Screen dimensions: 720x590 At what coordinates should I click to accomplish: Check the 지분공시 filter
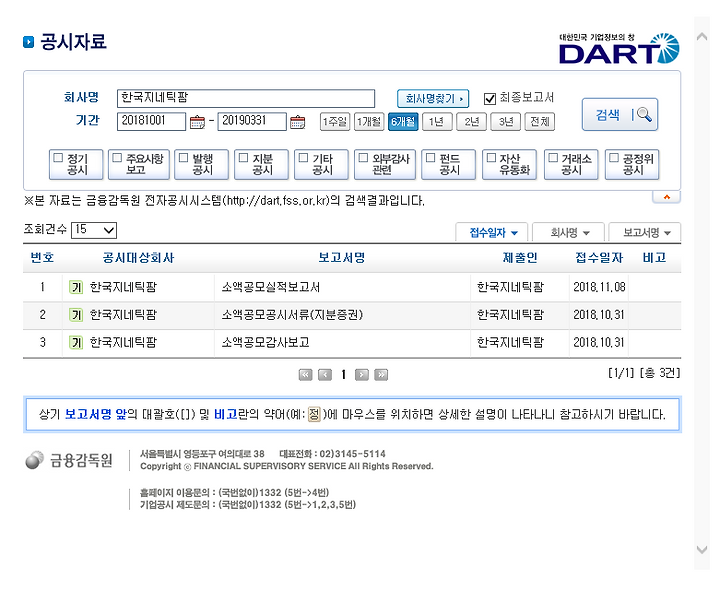coord(244,158)
